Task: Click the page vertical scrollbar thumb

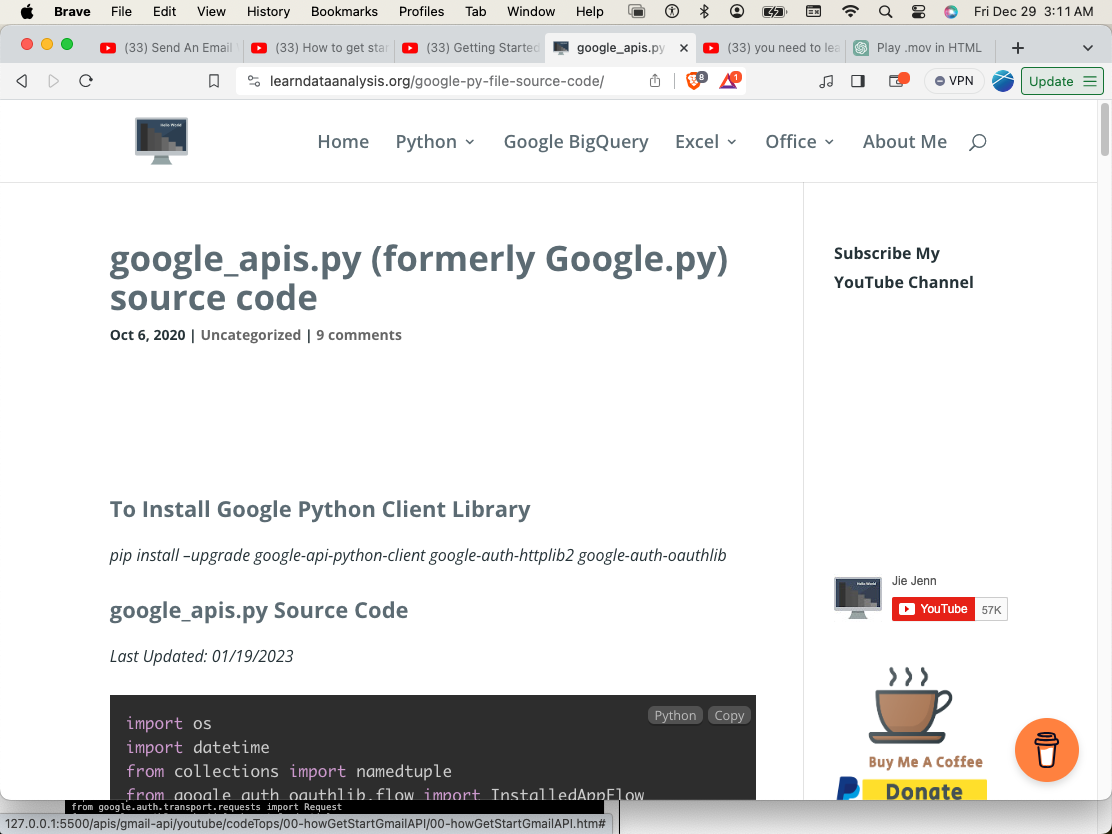Action: [x=1104, y=129]
